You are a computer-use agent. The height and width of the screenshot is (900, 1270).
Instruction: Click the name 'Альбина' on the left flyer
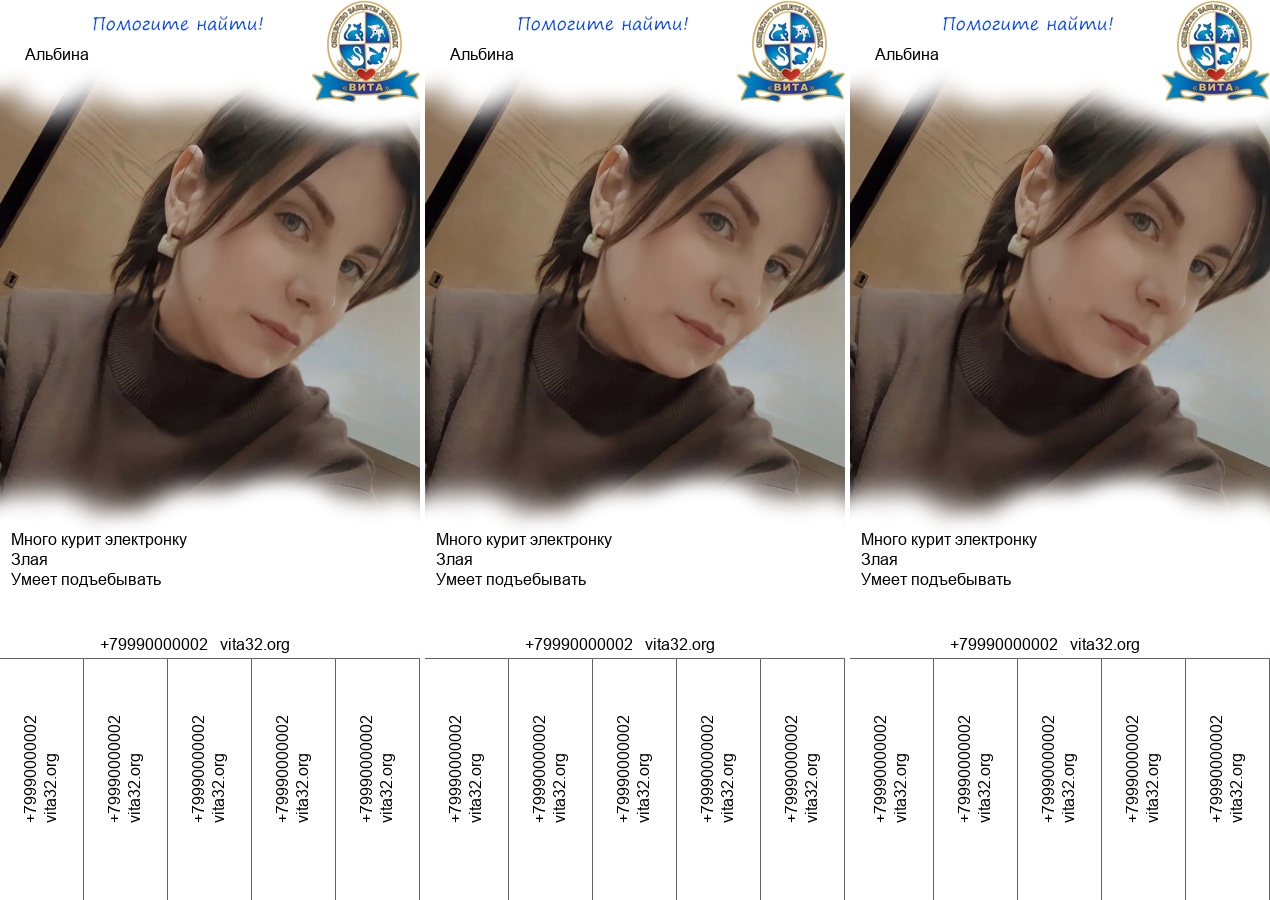[57, 55]
